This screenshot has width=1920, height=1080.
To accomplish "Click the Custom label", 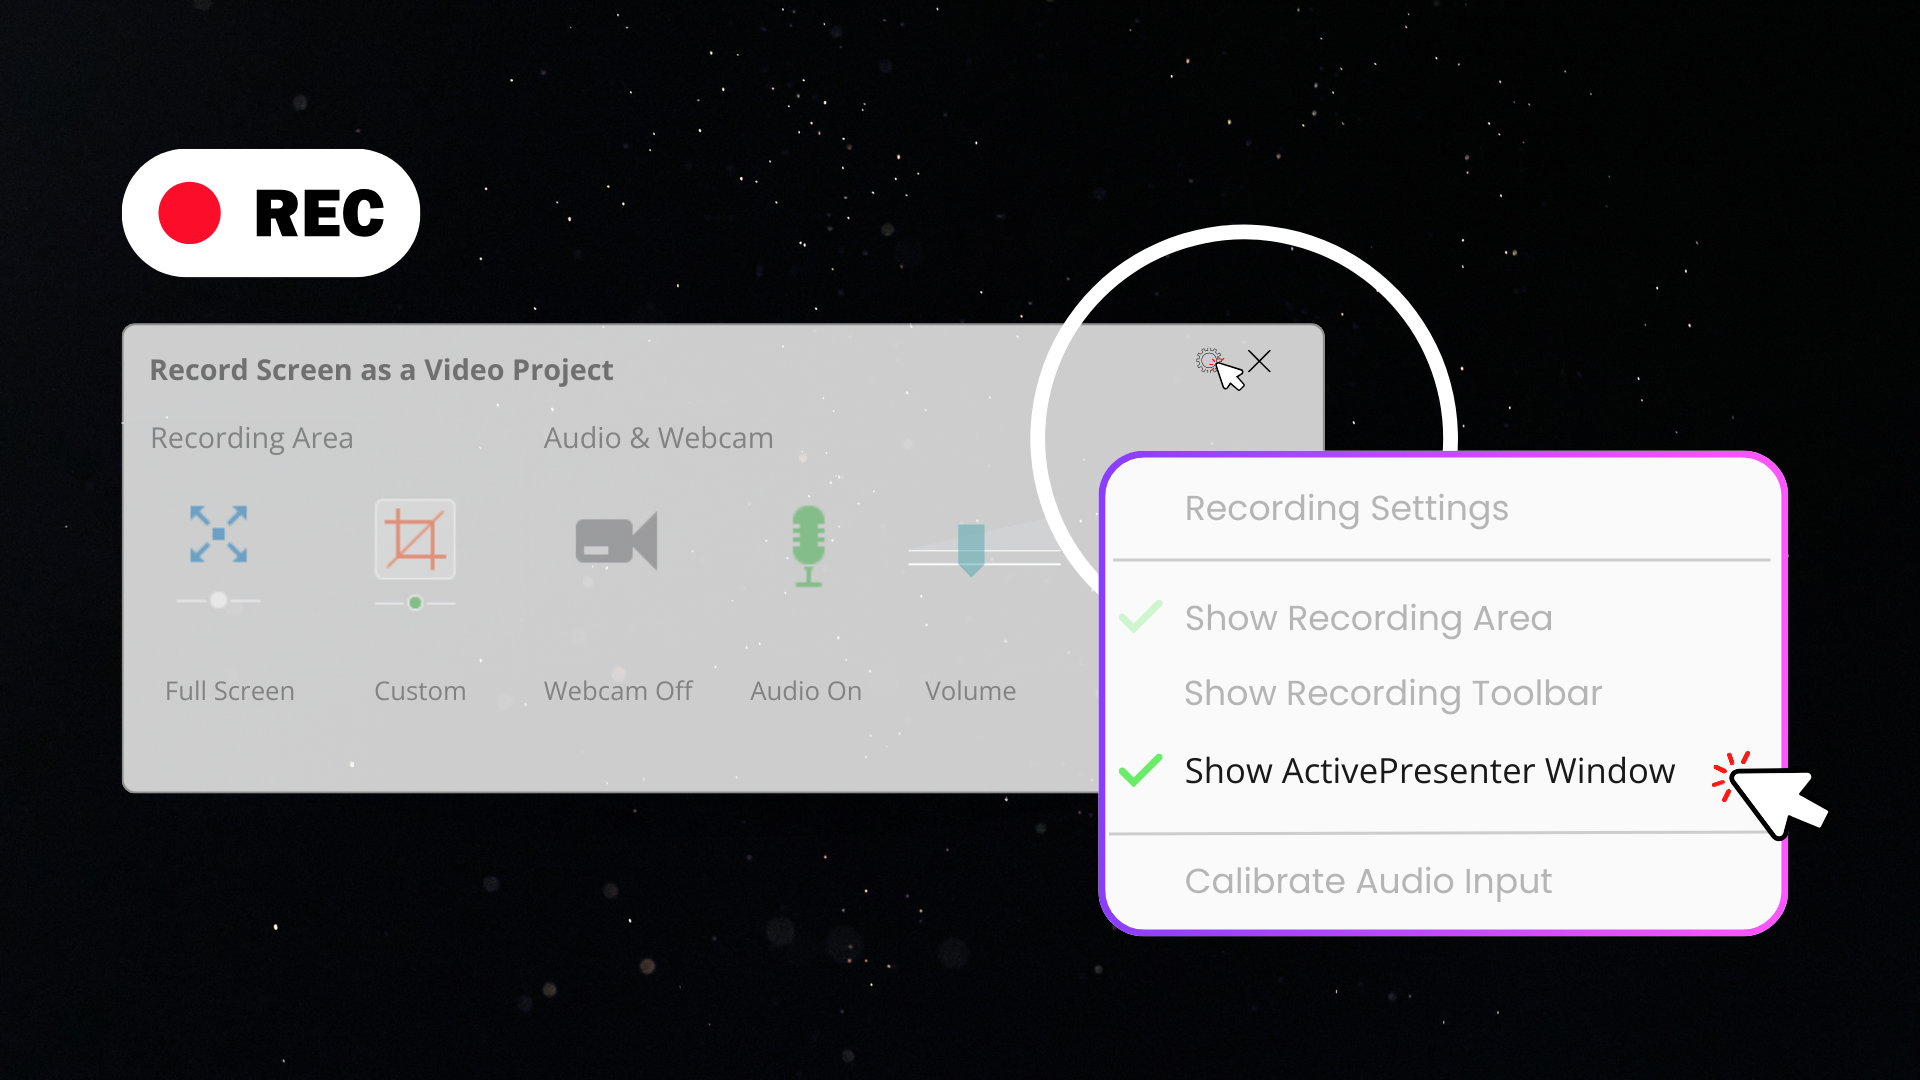I will [x=420, y=691].
